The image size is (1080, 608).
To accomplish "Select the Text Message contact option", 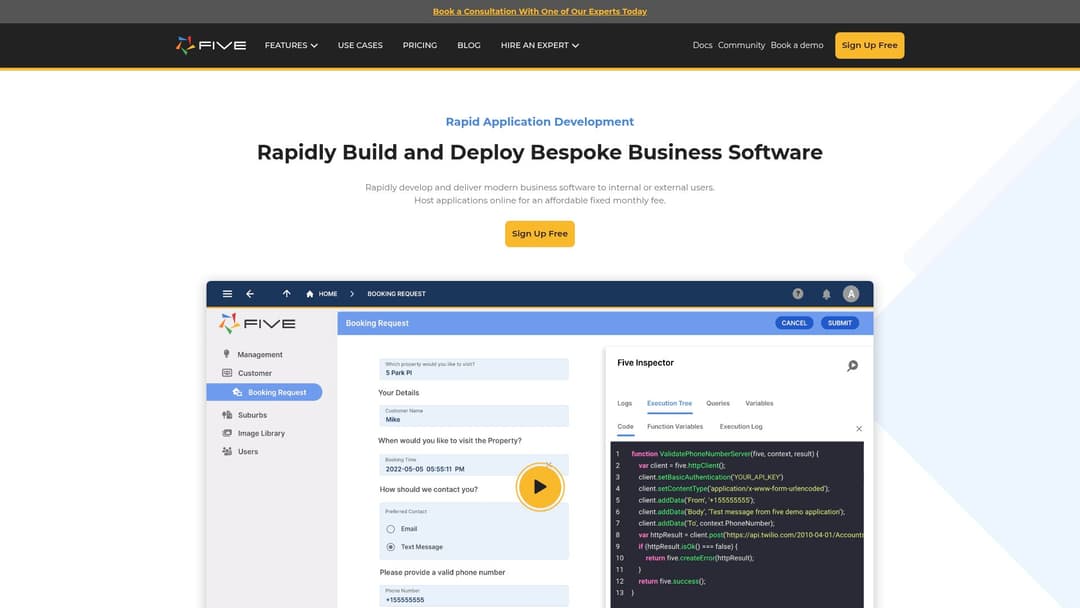I will (x=391, y=547).
